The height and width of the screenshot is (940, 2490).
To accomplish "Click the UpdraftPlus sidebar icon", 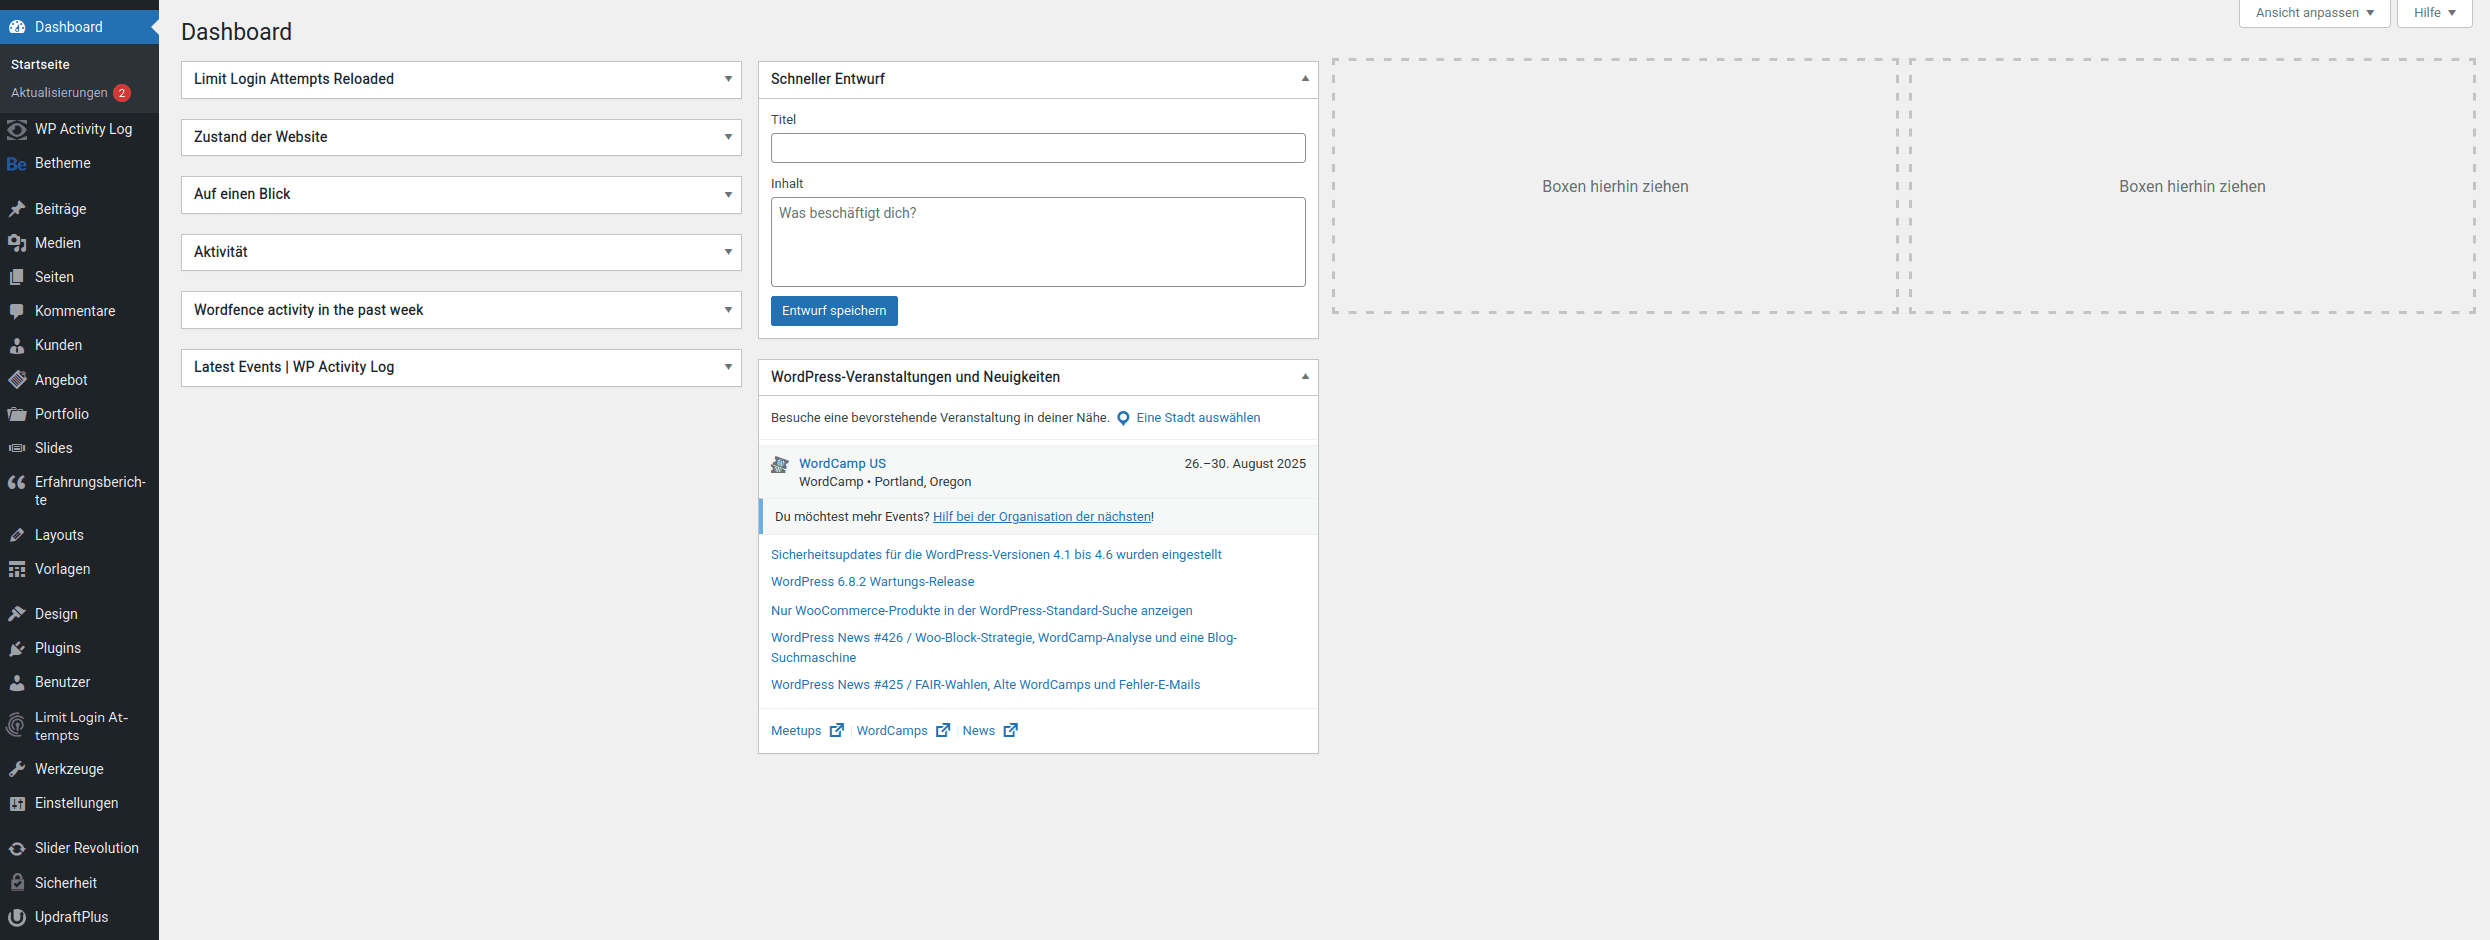I will point(17,917).
